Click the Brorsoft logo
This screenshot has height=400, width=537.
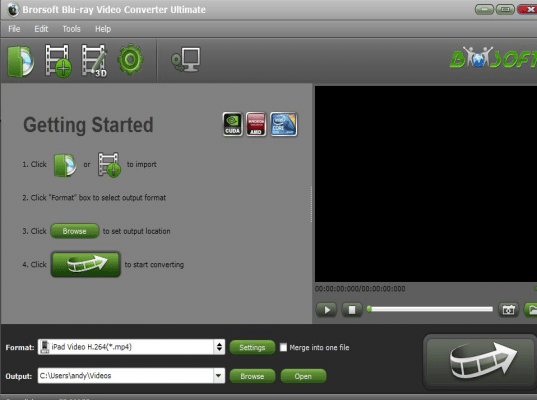(x=493, y=58)
